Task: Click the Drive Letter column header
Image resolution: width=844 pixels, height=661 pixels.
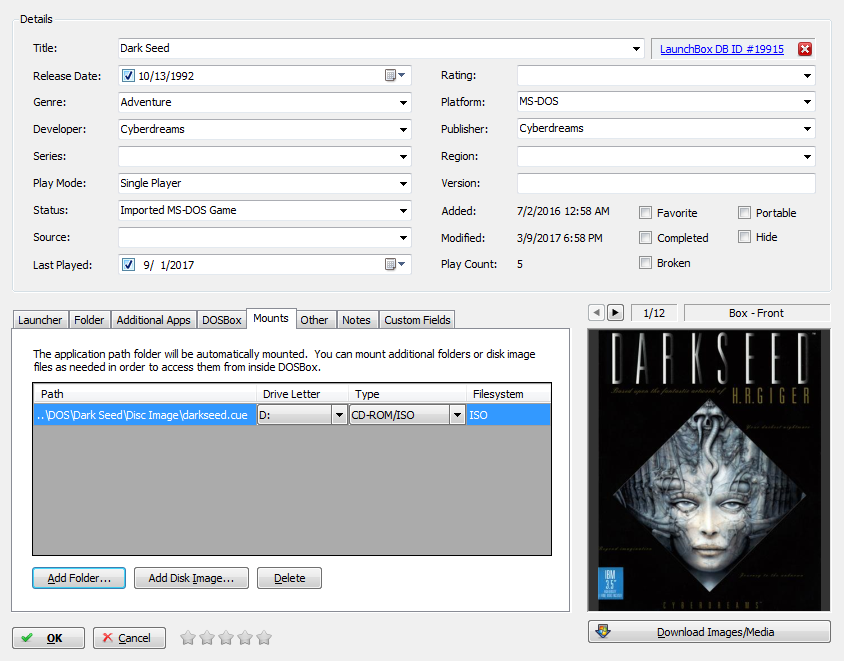Action: coord(303,393)
